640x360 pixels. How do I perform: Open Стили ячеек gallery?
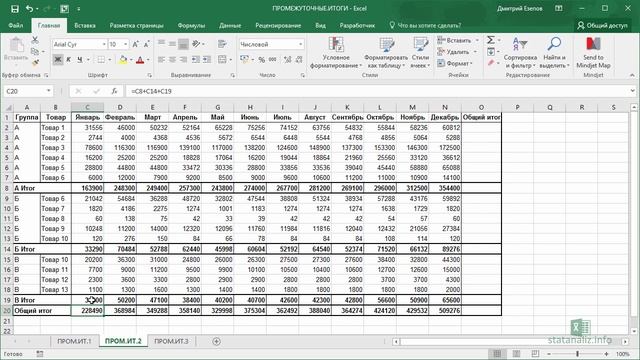point(420,52)
